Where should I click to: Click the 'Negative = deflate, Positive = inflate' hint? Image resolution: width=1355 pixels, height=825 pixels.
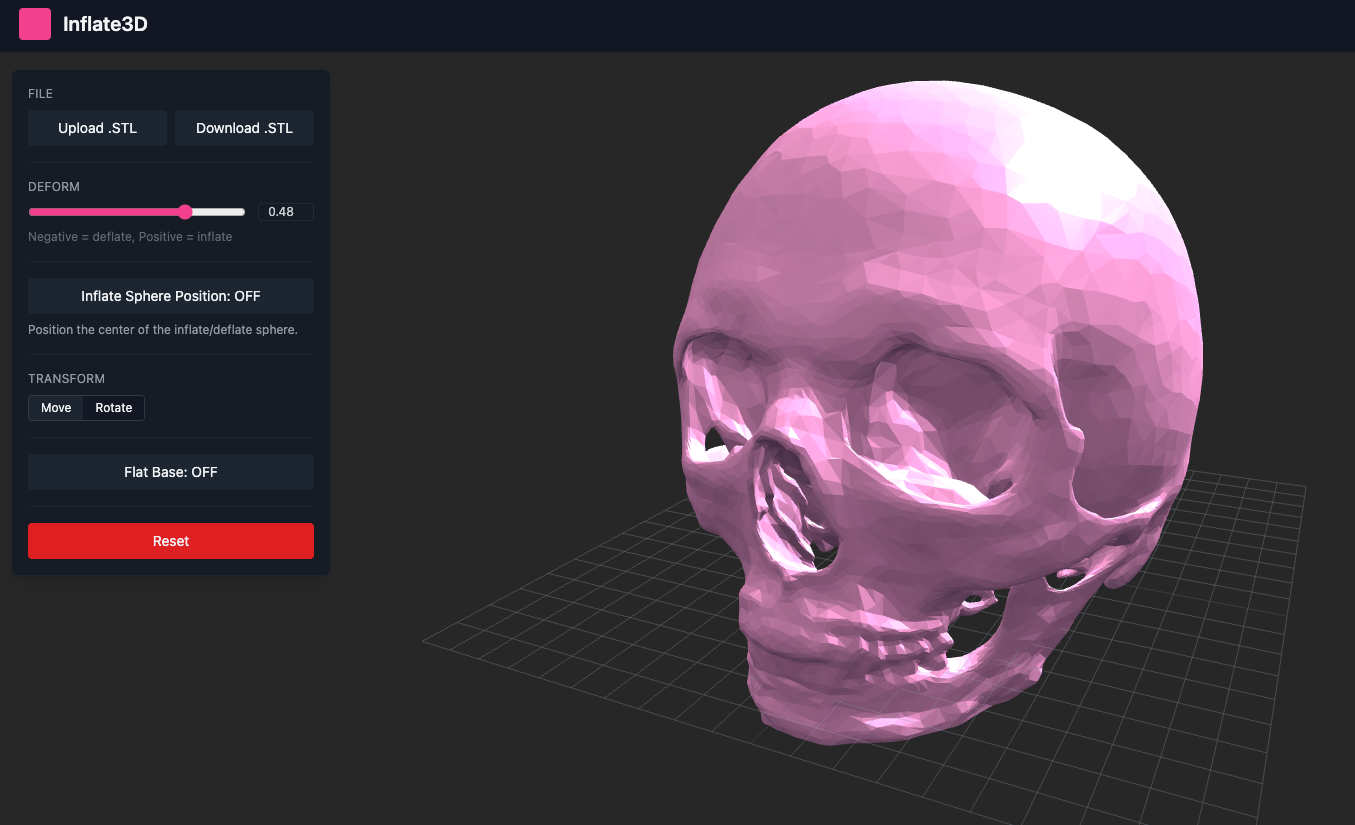(x=130, y=237)
